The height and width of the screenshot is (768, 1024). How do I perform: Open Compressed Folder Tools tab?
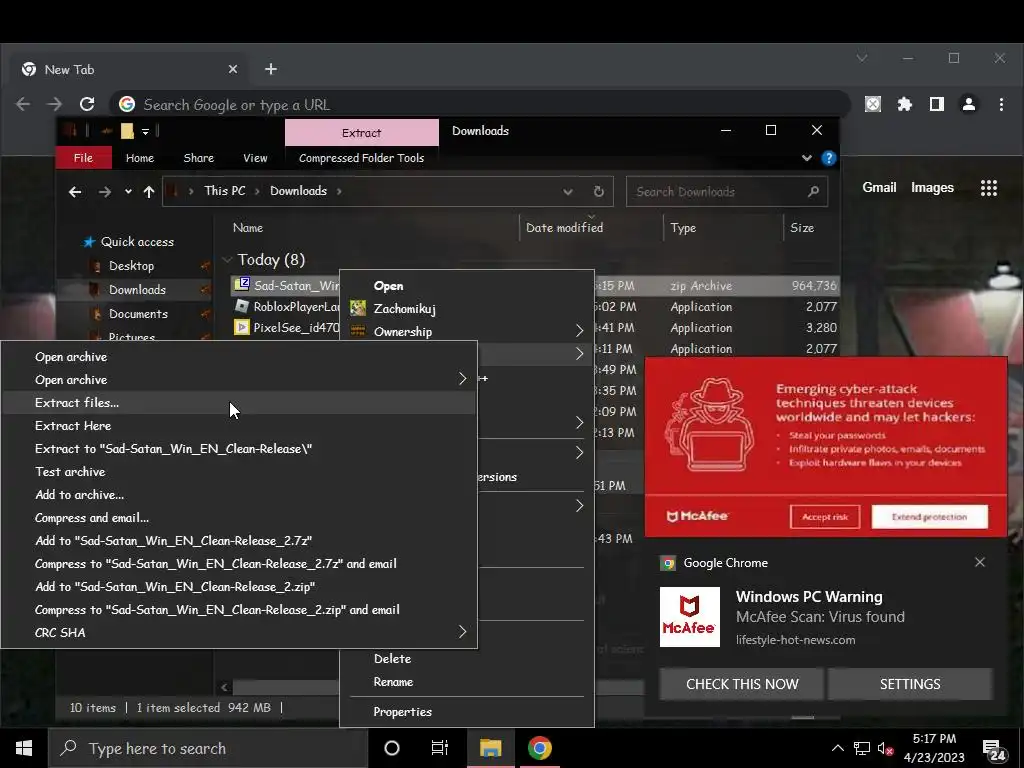(x=361, y=158)
